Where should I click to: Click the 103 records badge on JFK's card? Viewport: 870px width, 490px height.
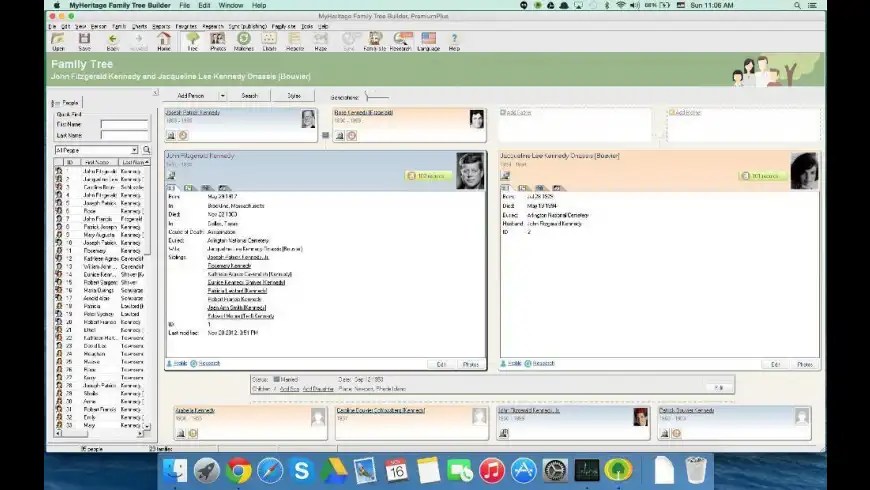[x=428, y=176]
